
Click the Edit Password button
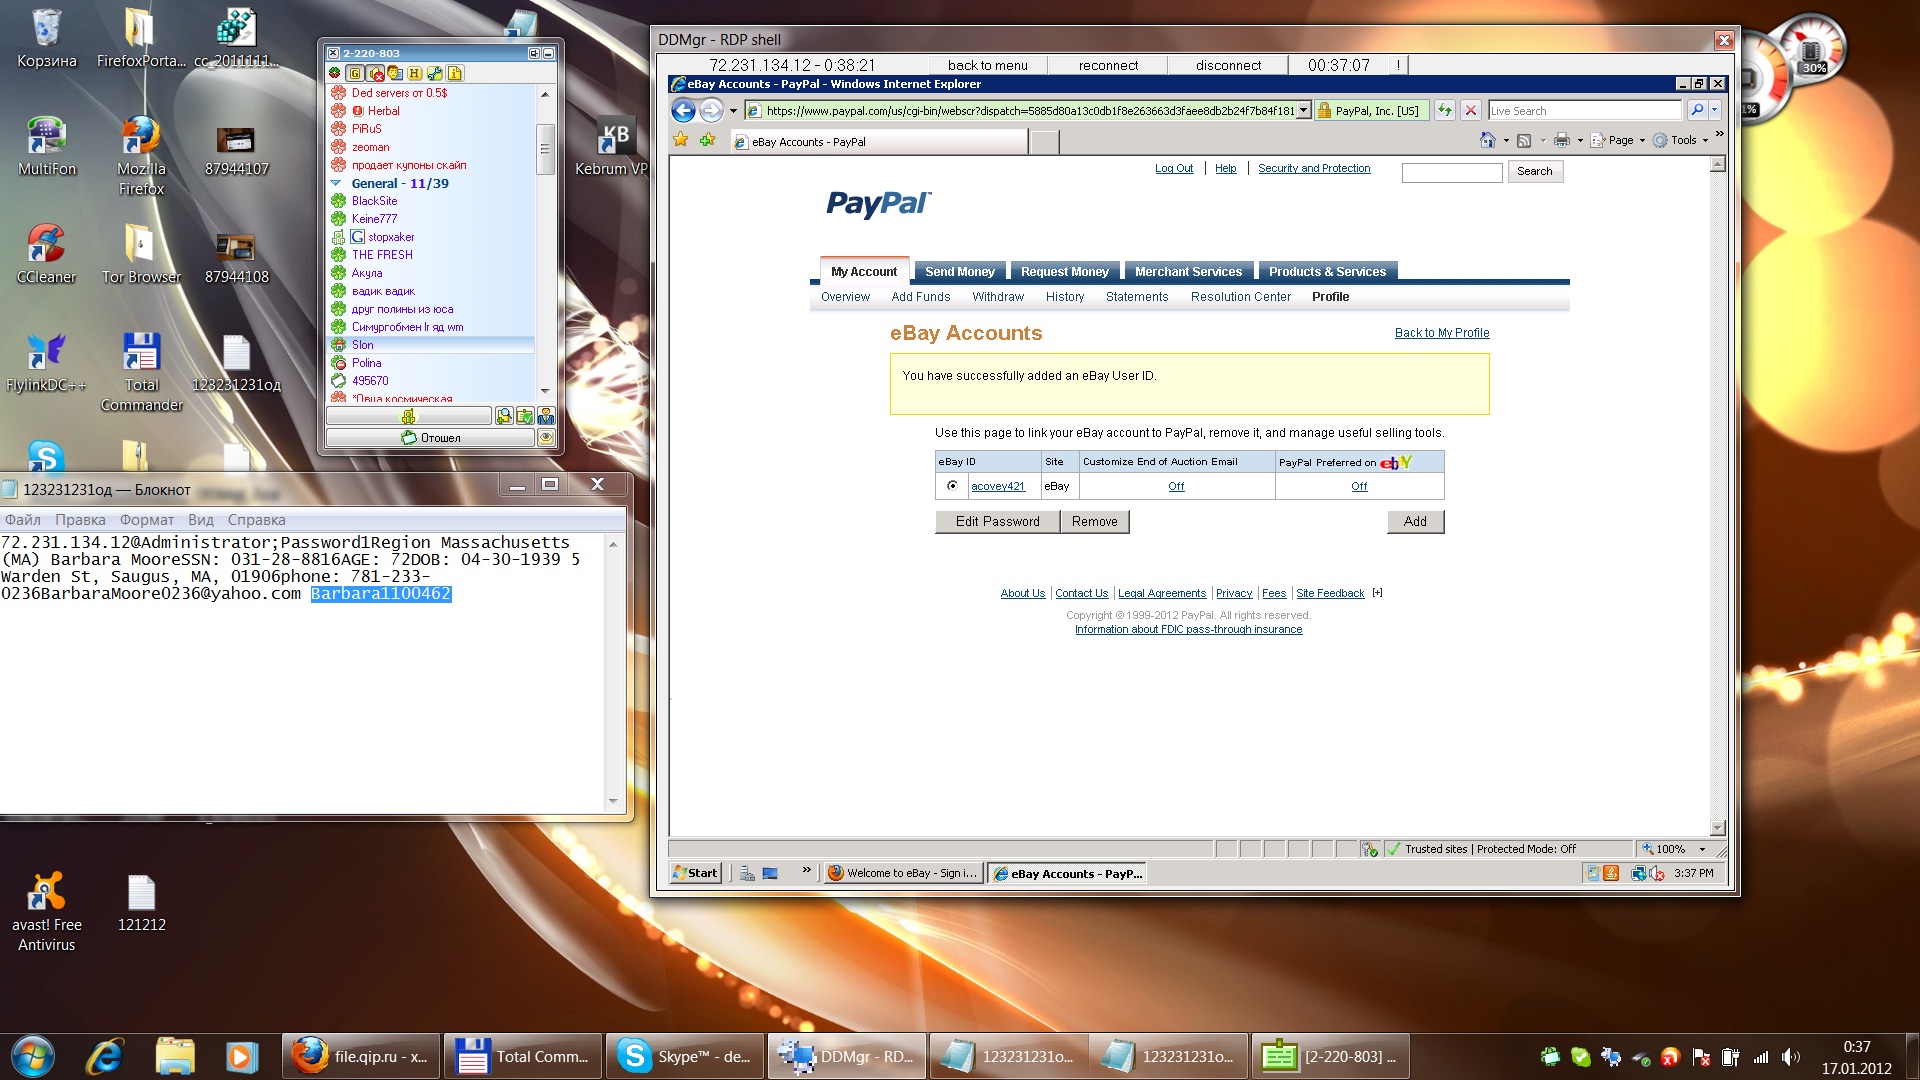point(997,521)
